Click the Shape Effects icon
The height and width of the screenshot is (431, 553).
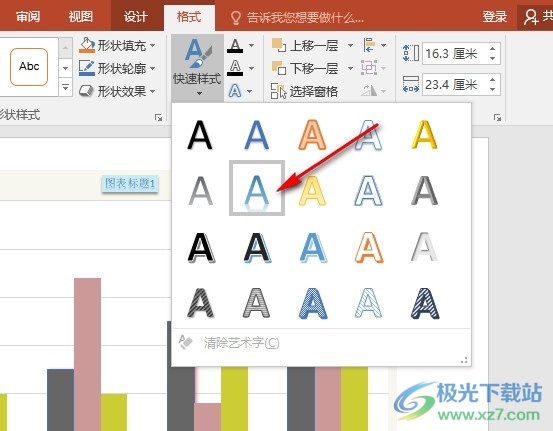[x=86, y=91]
